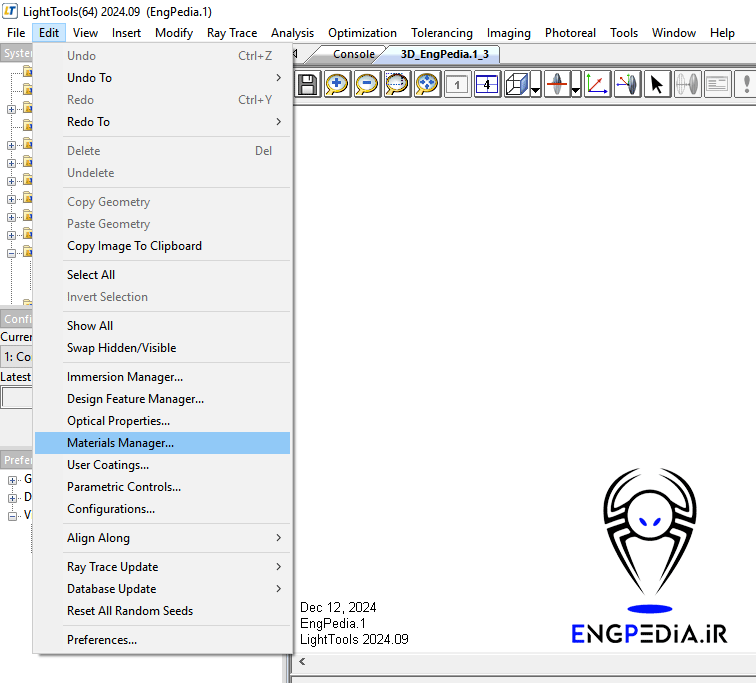Open the Tolerancing menu

tap(442, 33)
